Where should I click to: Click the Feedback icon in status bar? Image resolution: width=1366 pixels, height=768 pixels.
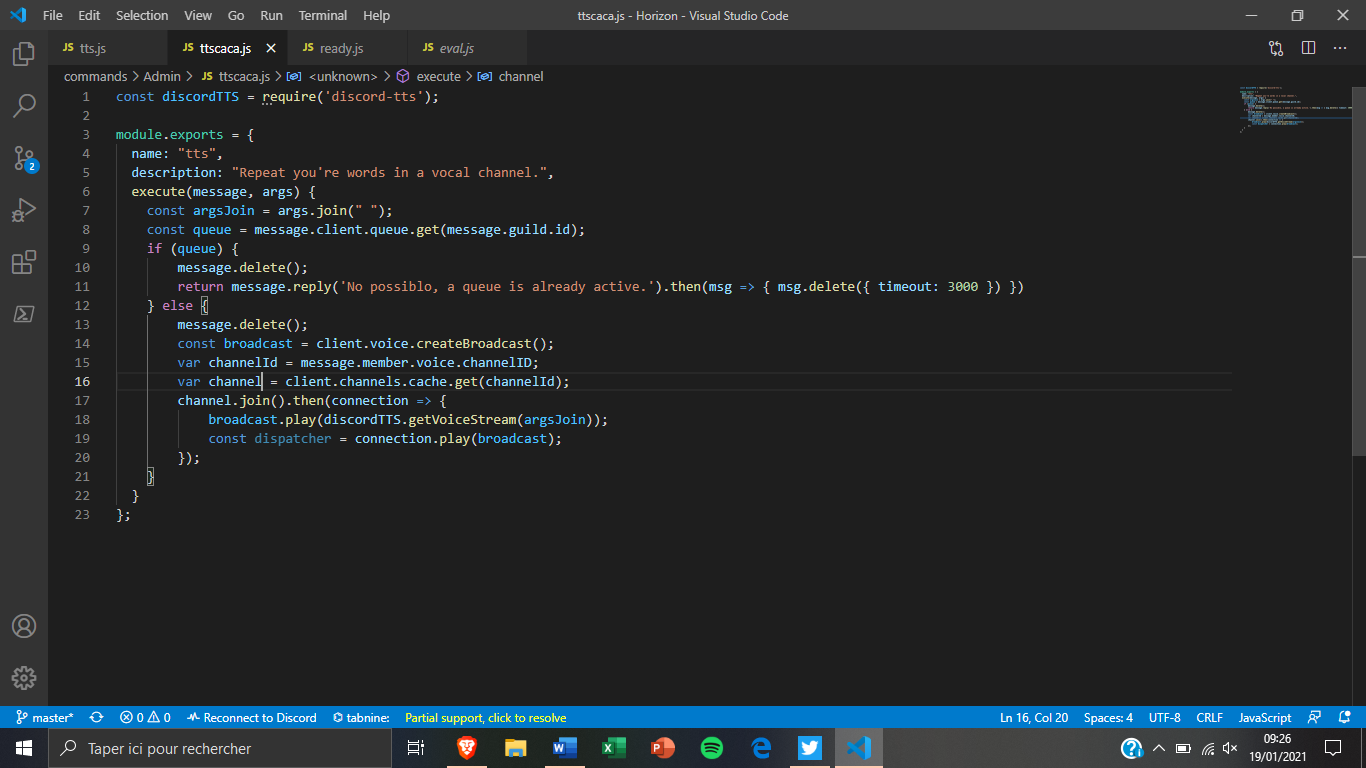click(x=1315, y=718)
